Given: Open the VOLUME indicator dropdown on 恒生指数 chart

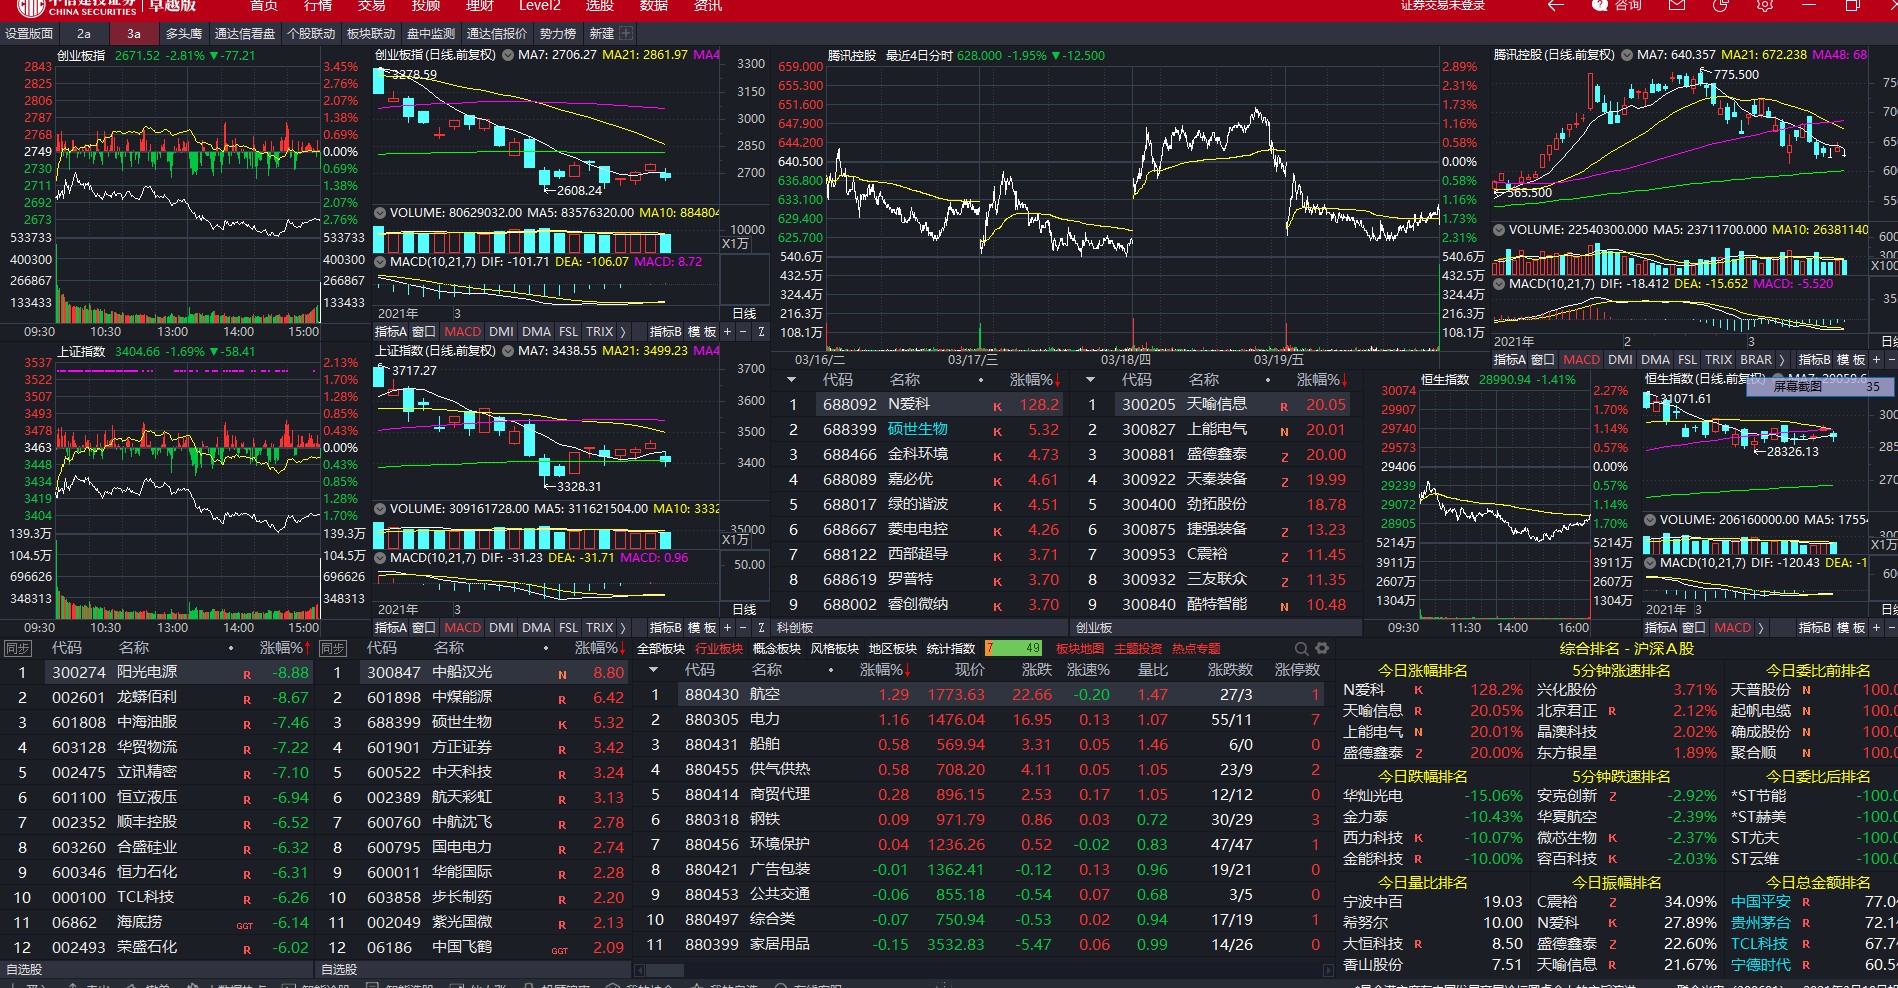Looking at the screenshot, I should [x=1650, y=520].
